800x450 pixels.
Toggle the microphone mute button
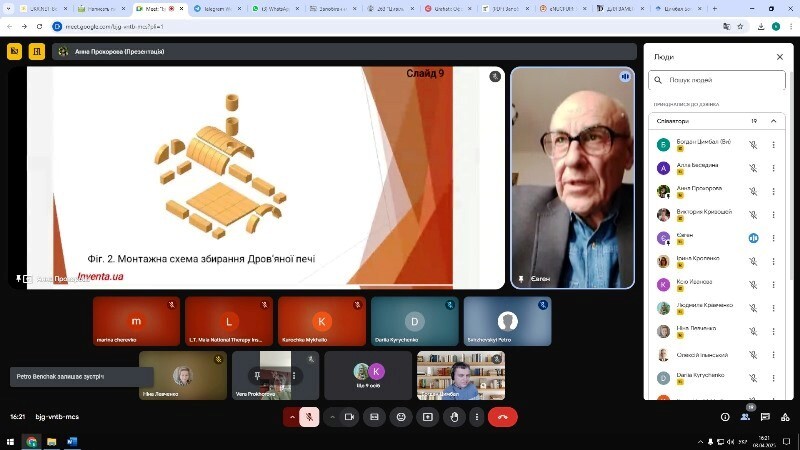click(x=310, y=417)
